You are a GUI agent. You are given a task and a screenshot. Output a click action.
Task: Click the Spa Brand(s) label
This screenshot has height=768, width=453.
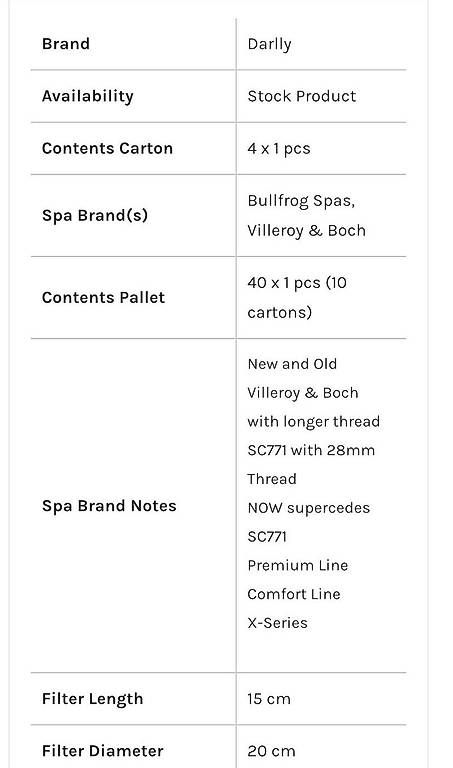coord(95,215)
